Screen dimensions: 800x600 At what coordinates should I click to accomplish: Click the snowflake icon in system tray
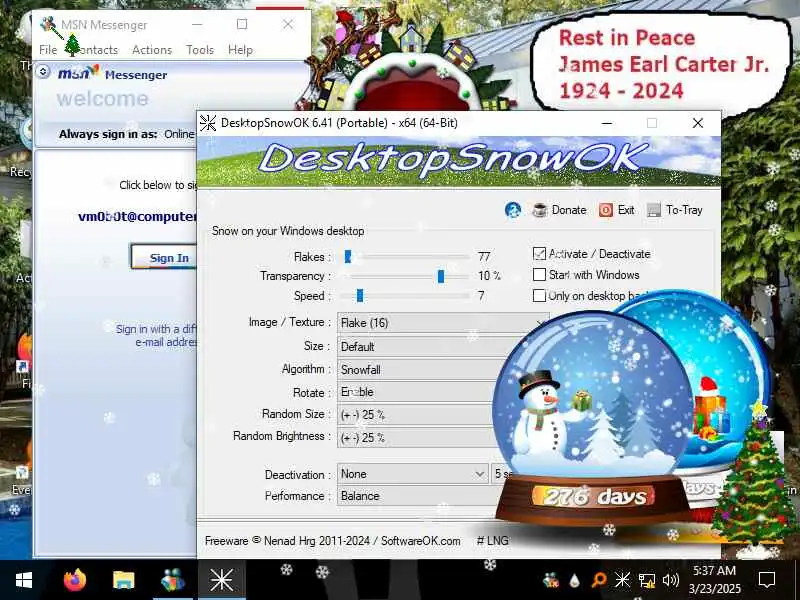coord(622,580)
